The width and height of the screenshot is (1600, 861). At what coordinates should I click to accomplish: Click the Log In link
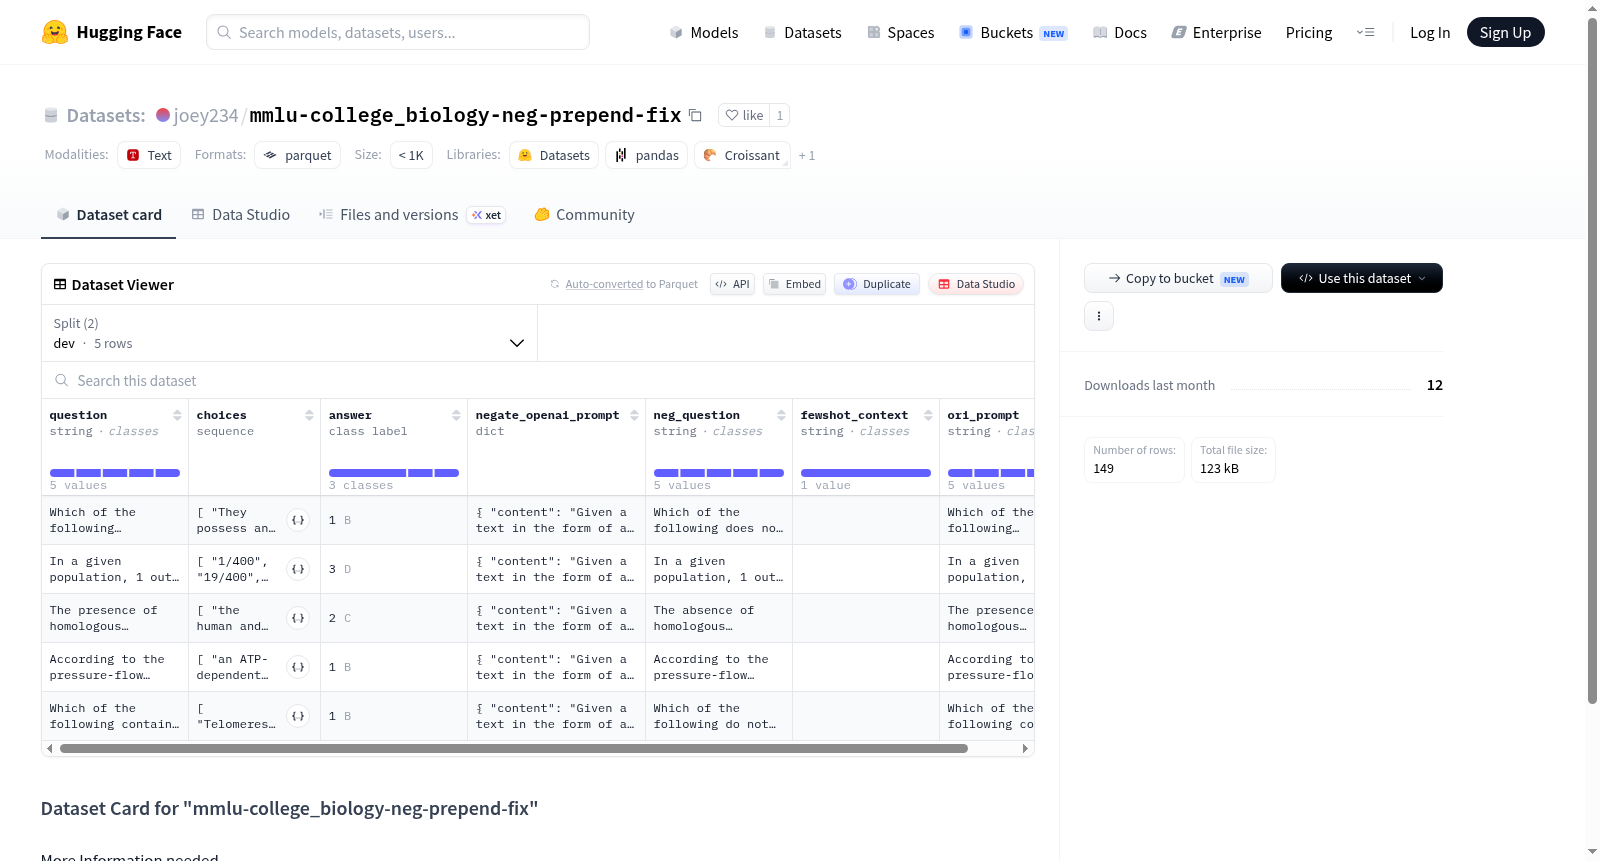[x=1430, y=33]
